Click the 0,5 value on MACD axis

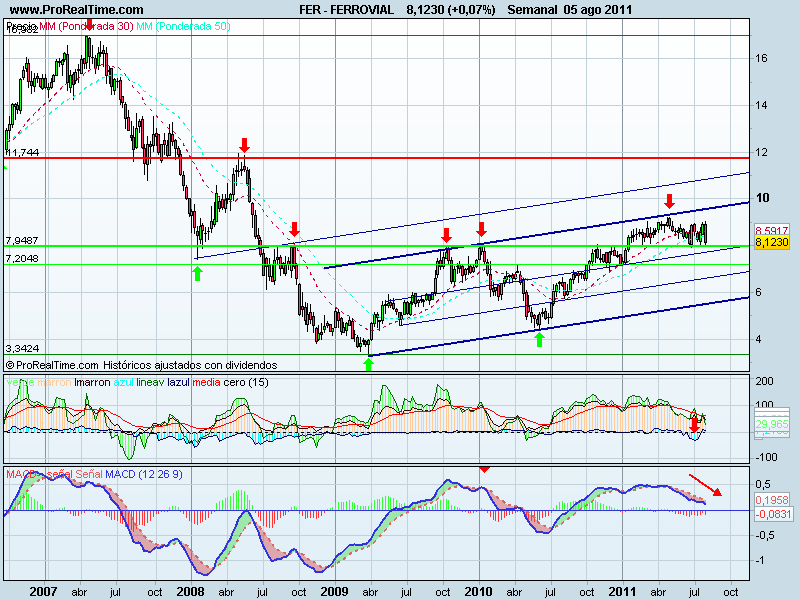(x=763, y=483)
